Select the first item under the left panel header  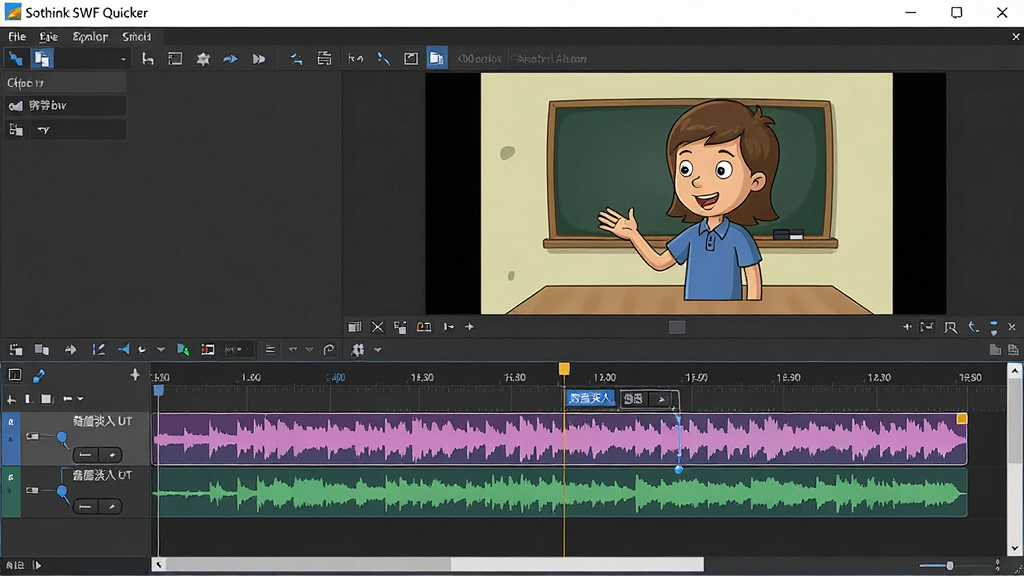pyautogui.click(x=64, y=106)
